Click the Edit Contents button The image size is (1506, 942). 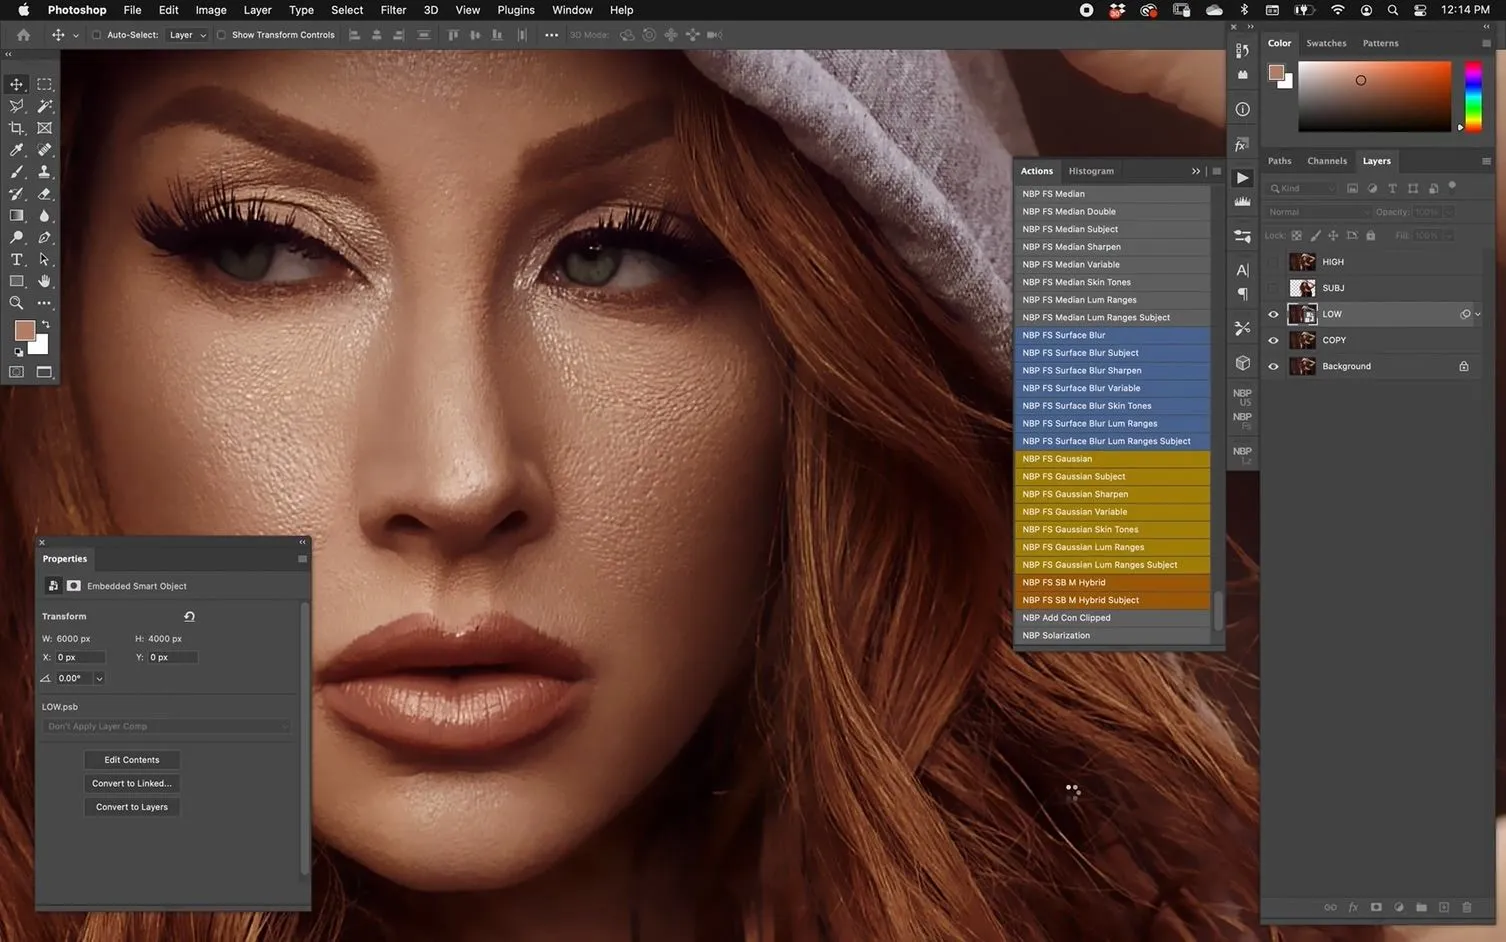pos(132,760)
